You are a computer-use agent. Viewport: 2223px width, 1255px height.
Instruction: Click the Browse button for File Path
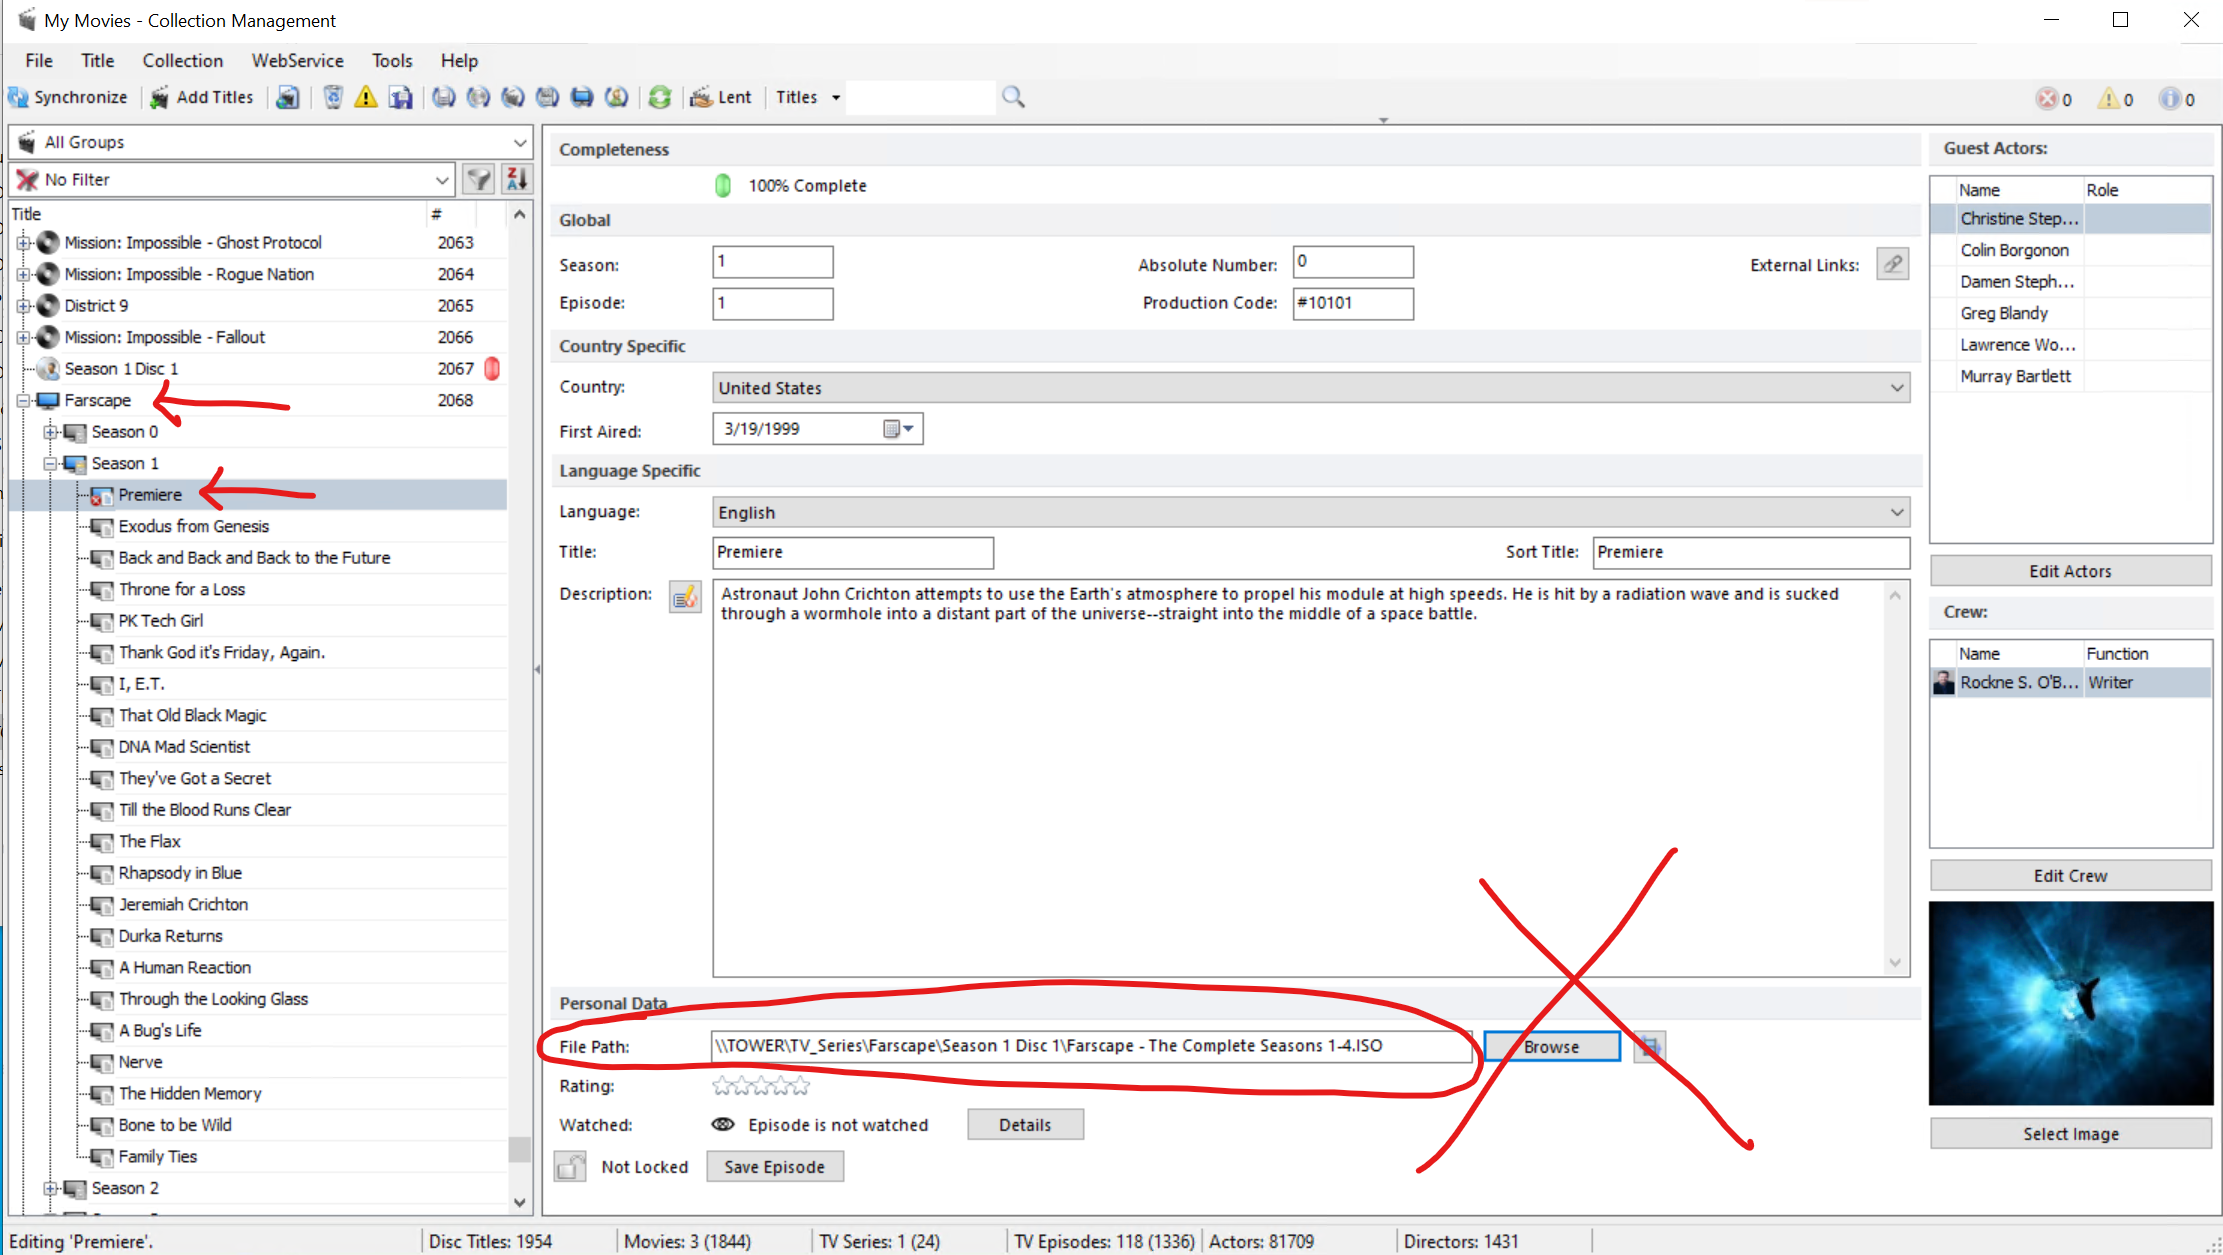tap(1551, 1046)
